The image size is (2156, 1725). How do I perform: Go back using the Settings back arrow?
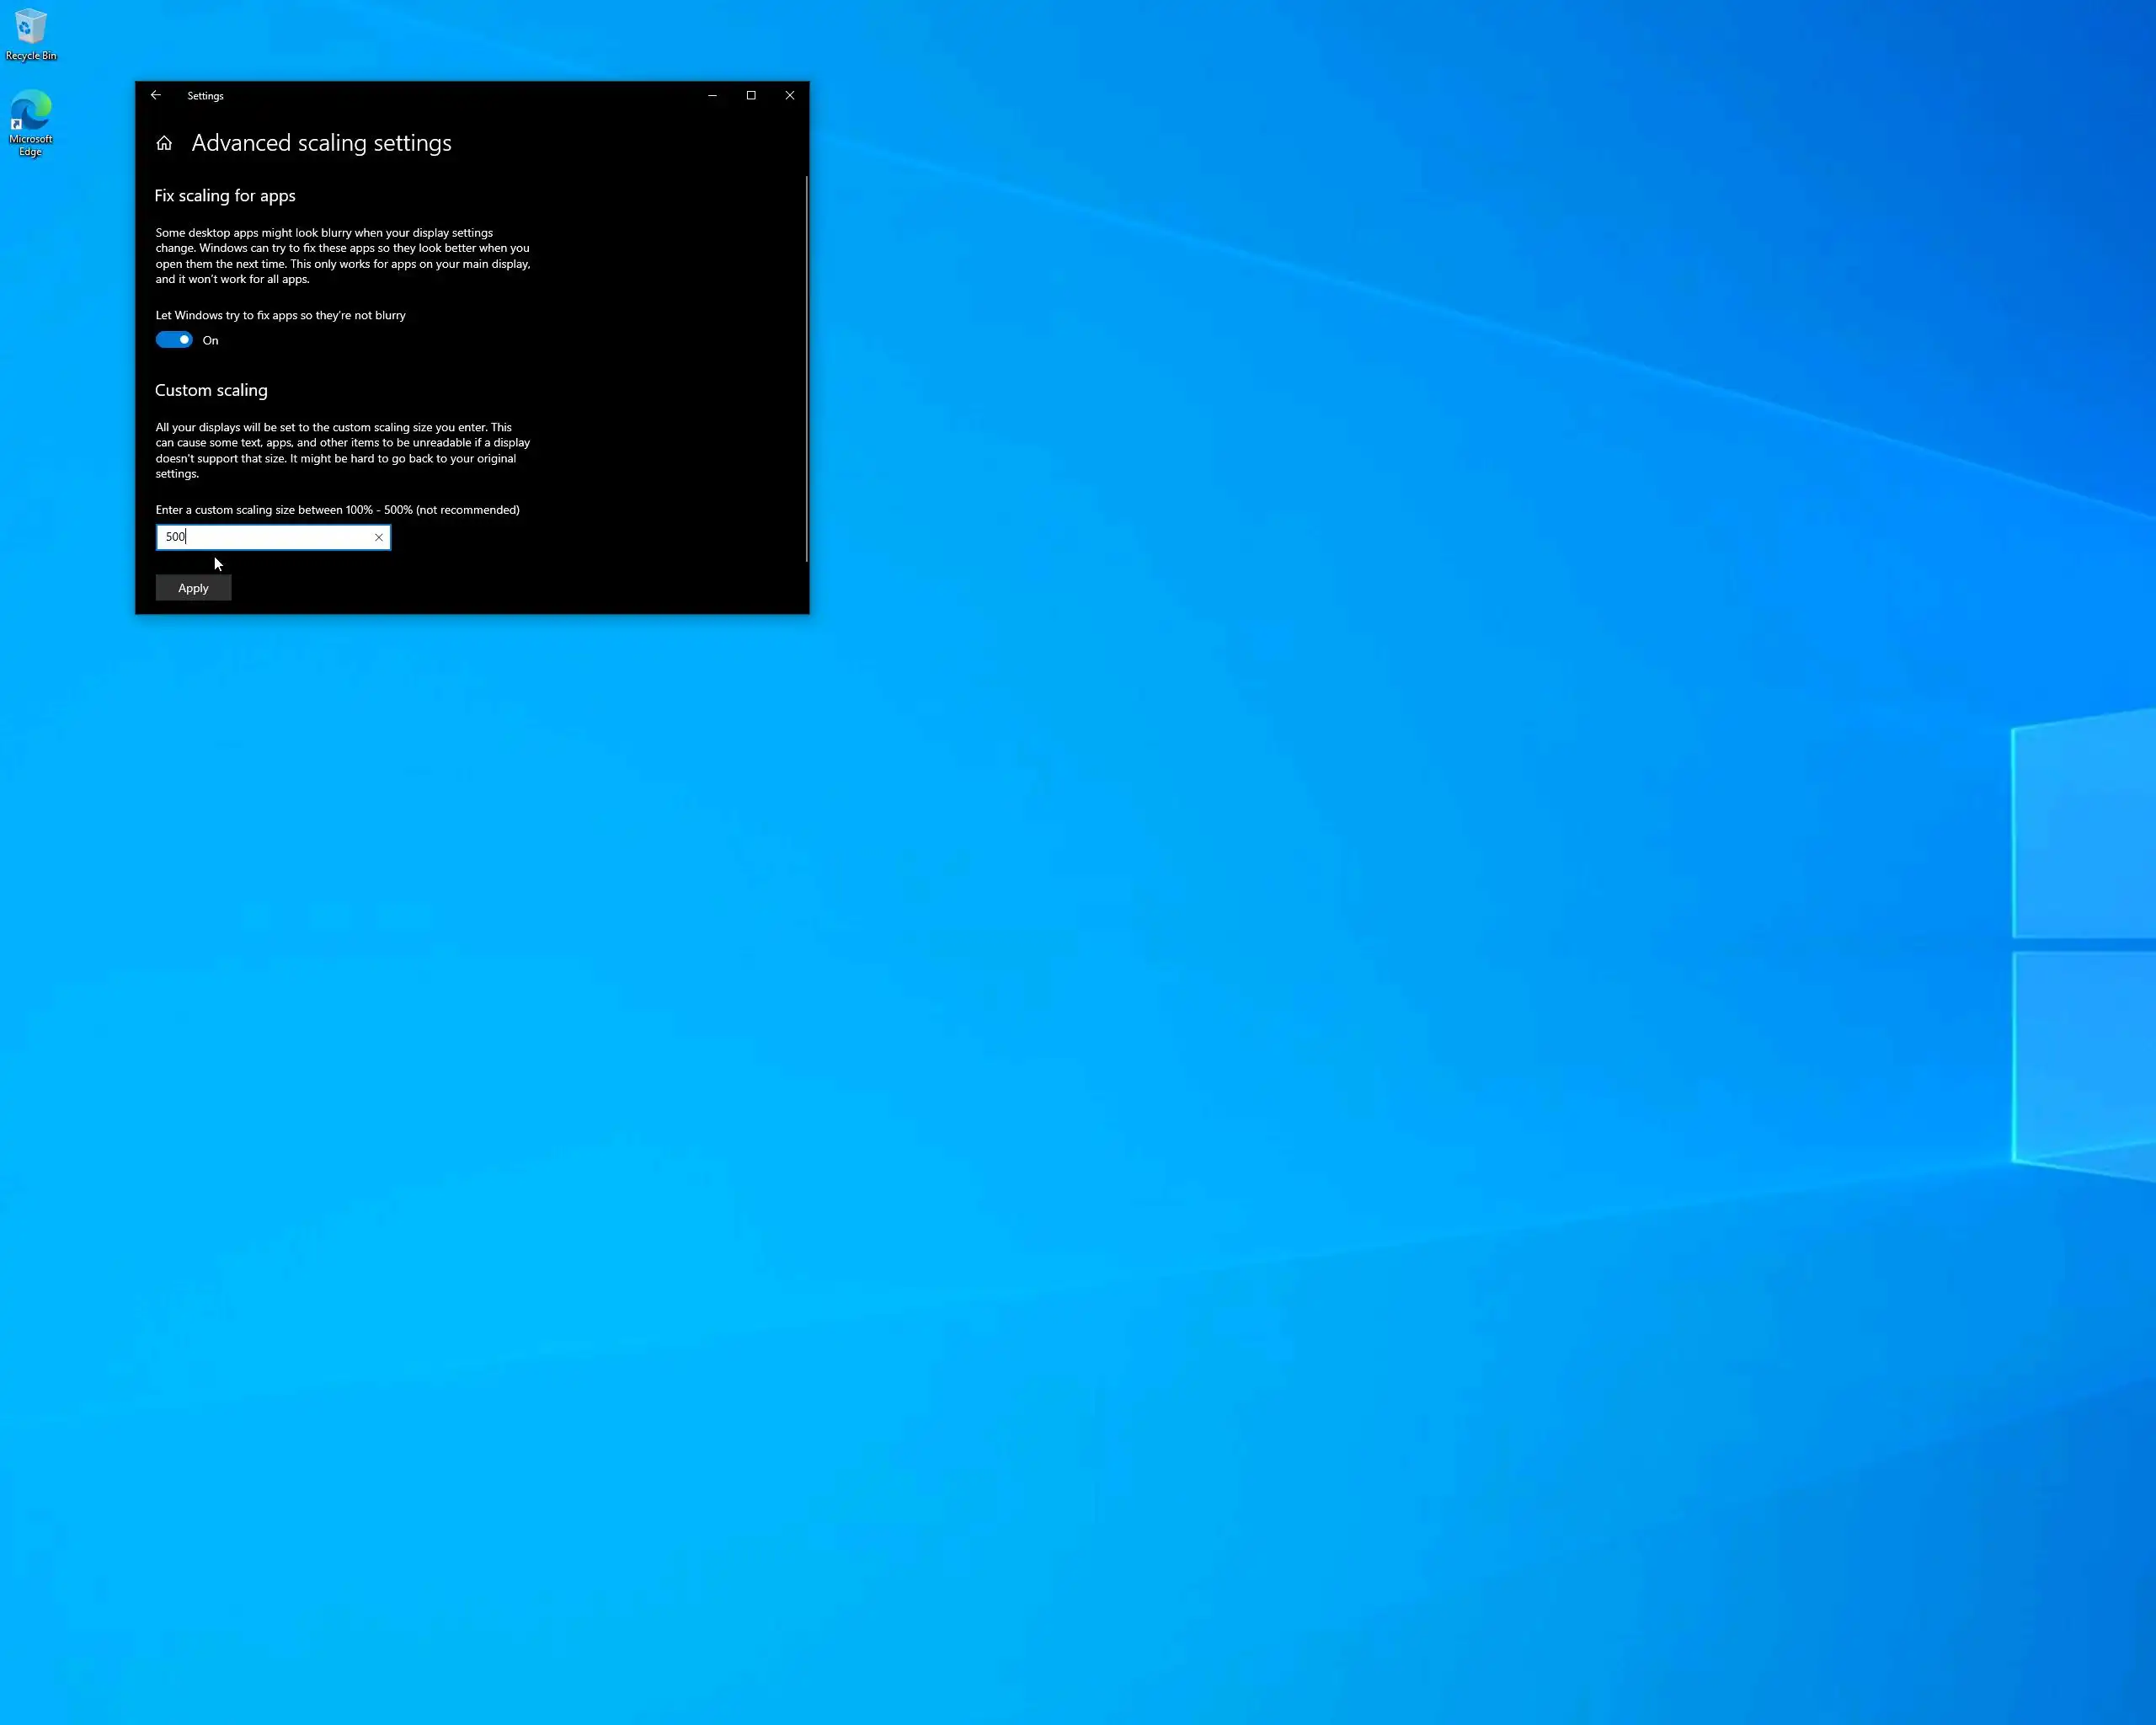pyautogui.click(x=156, y=95)
